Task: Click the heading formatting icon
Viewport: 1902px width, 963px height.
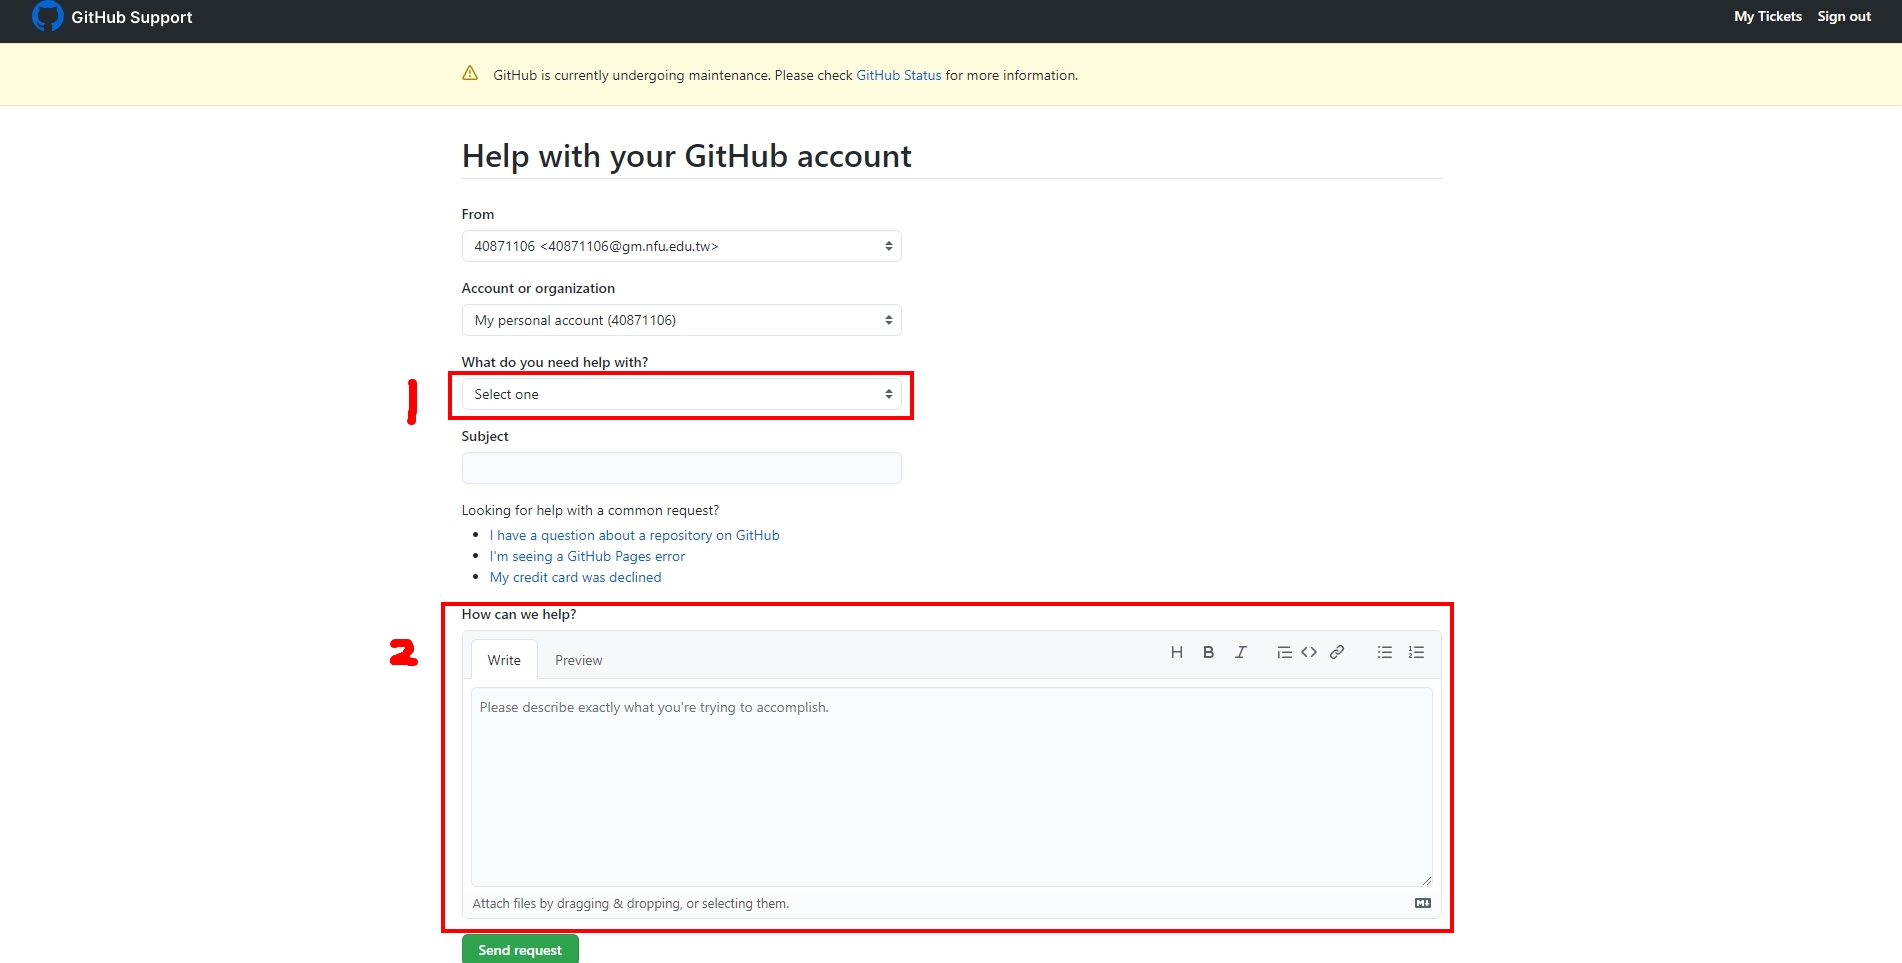Action: [1176, 652]
